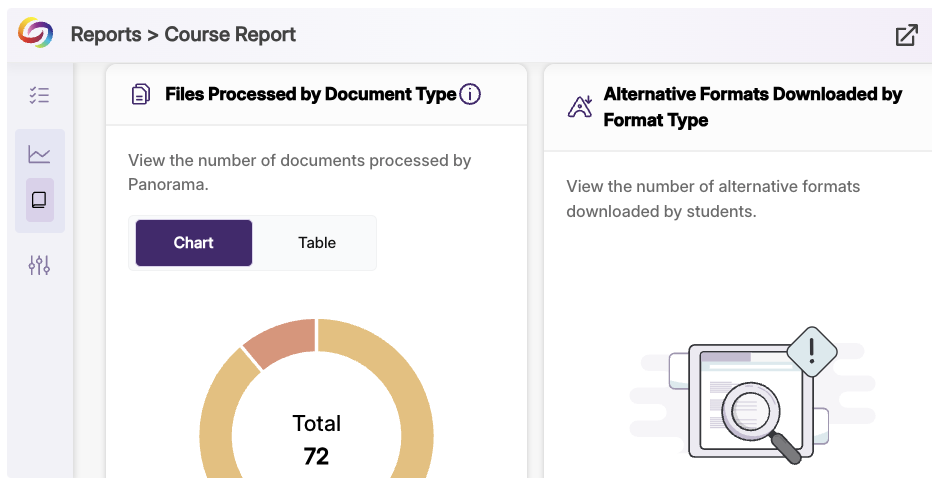Click the Files Processed by Document Type heading
This screenshot has height=494, width=932.
[310, 94]
